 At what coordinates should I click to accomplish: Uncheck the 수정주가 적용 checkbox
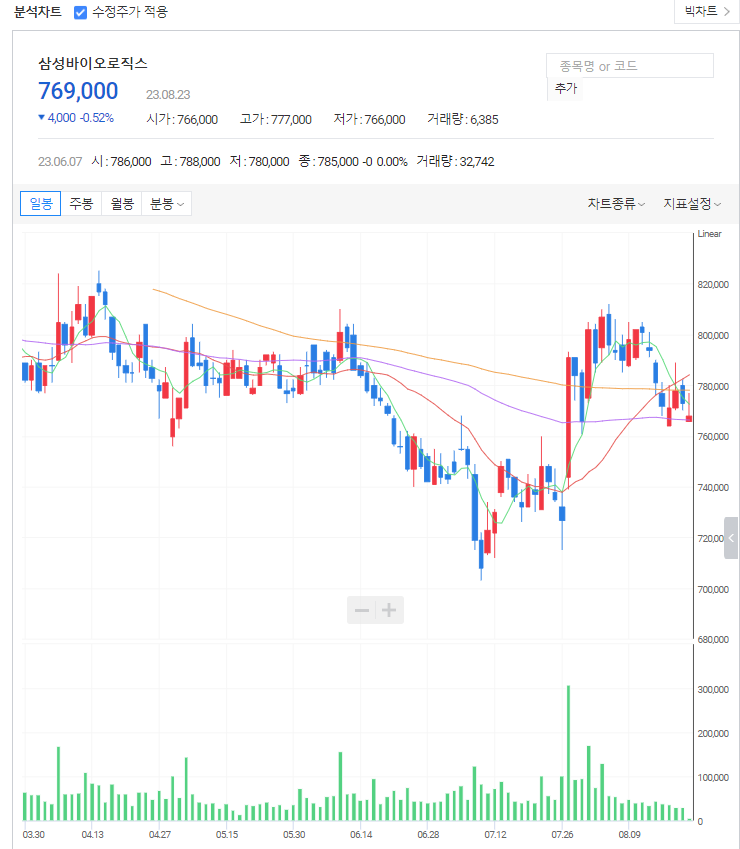(80, 12)
